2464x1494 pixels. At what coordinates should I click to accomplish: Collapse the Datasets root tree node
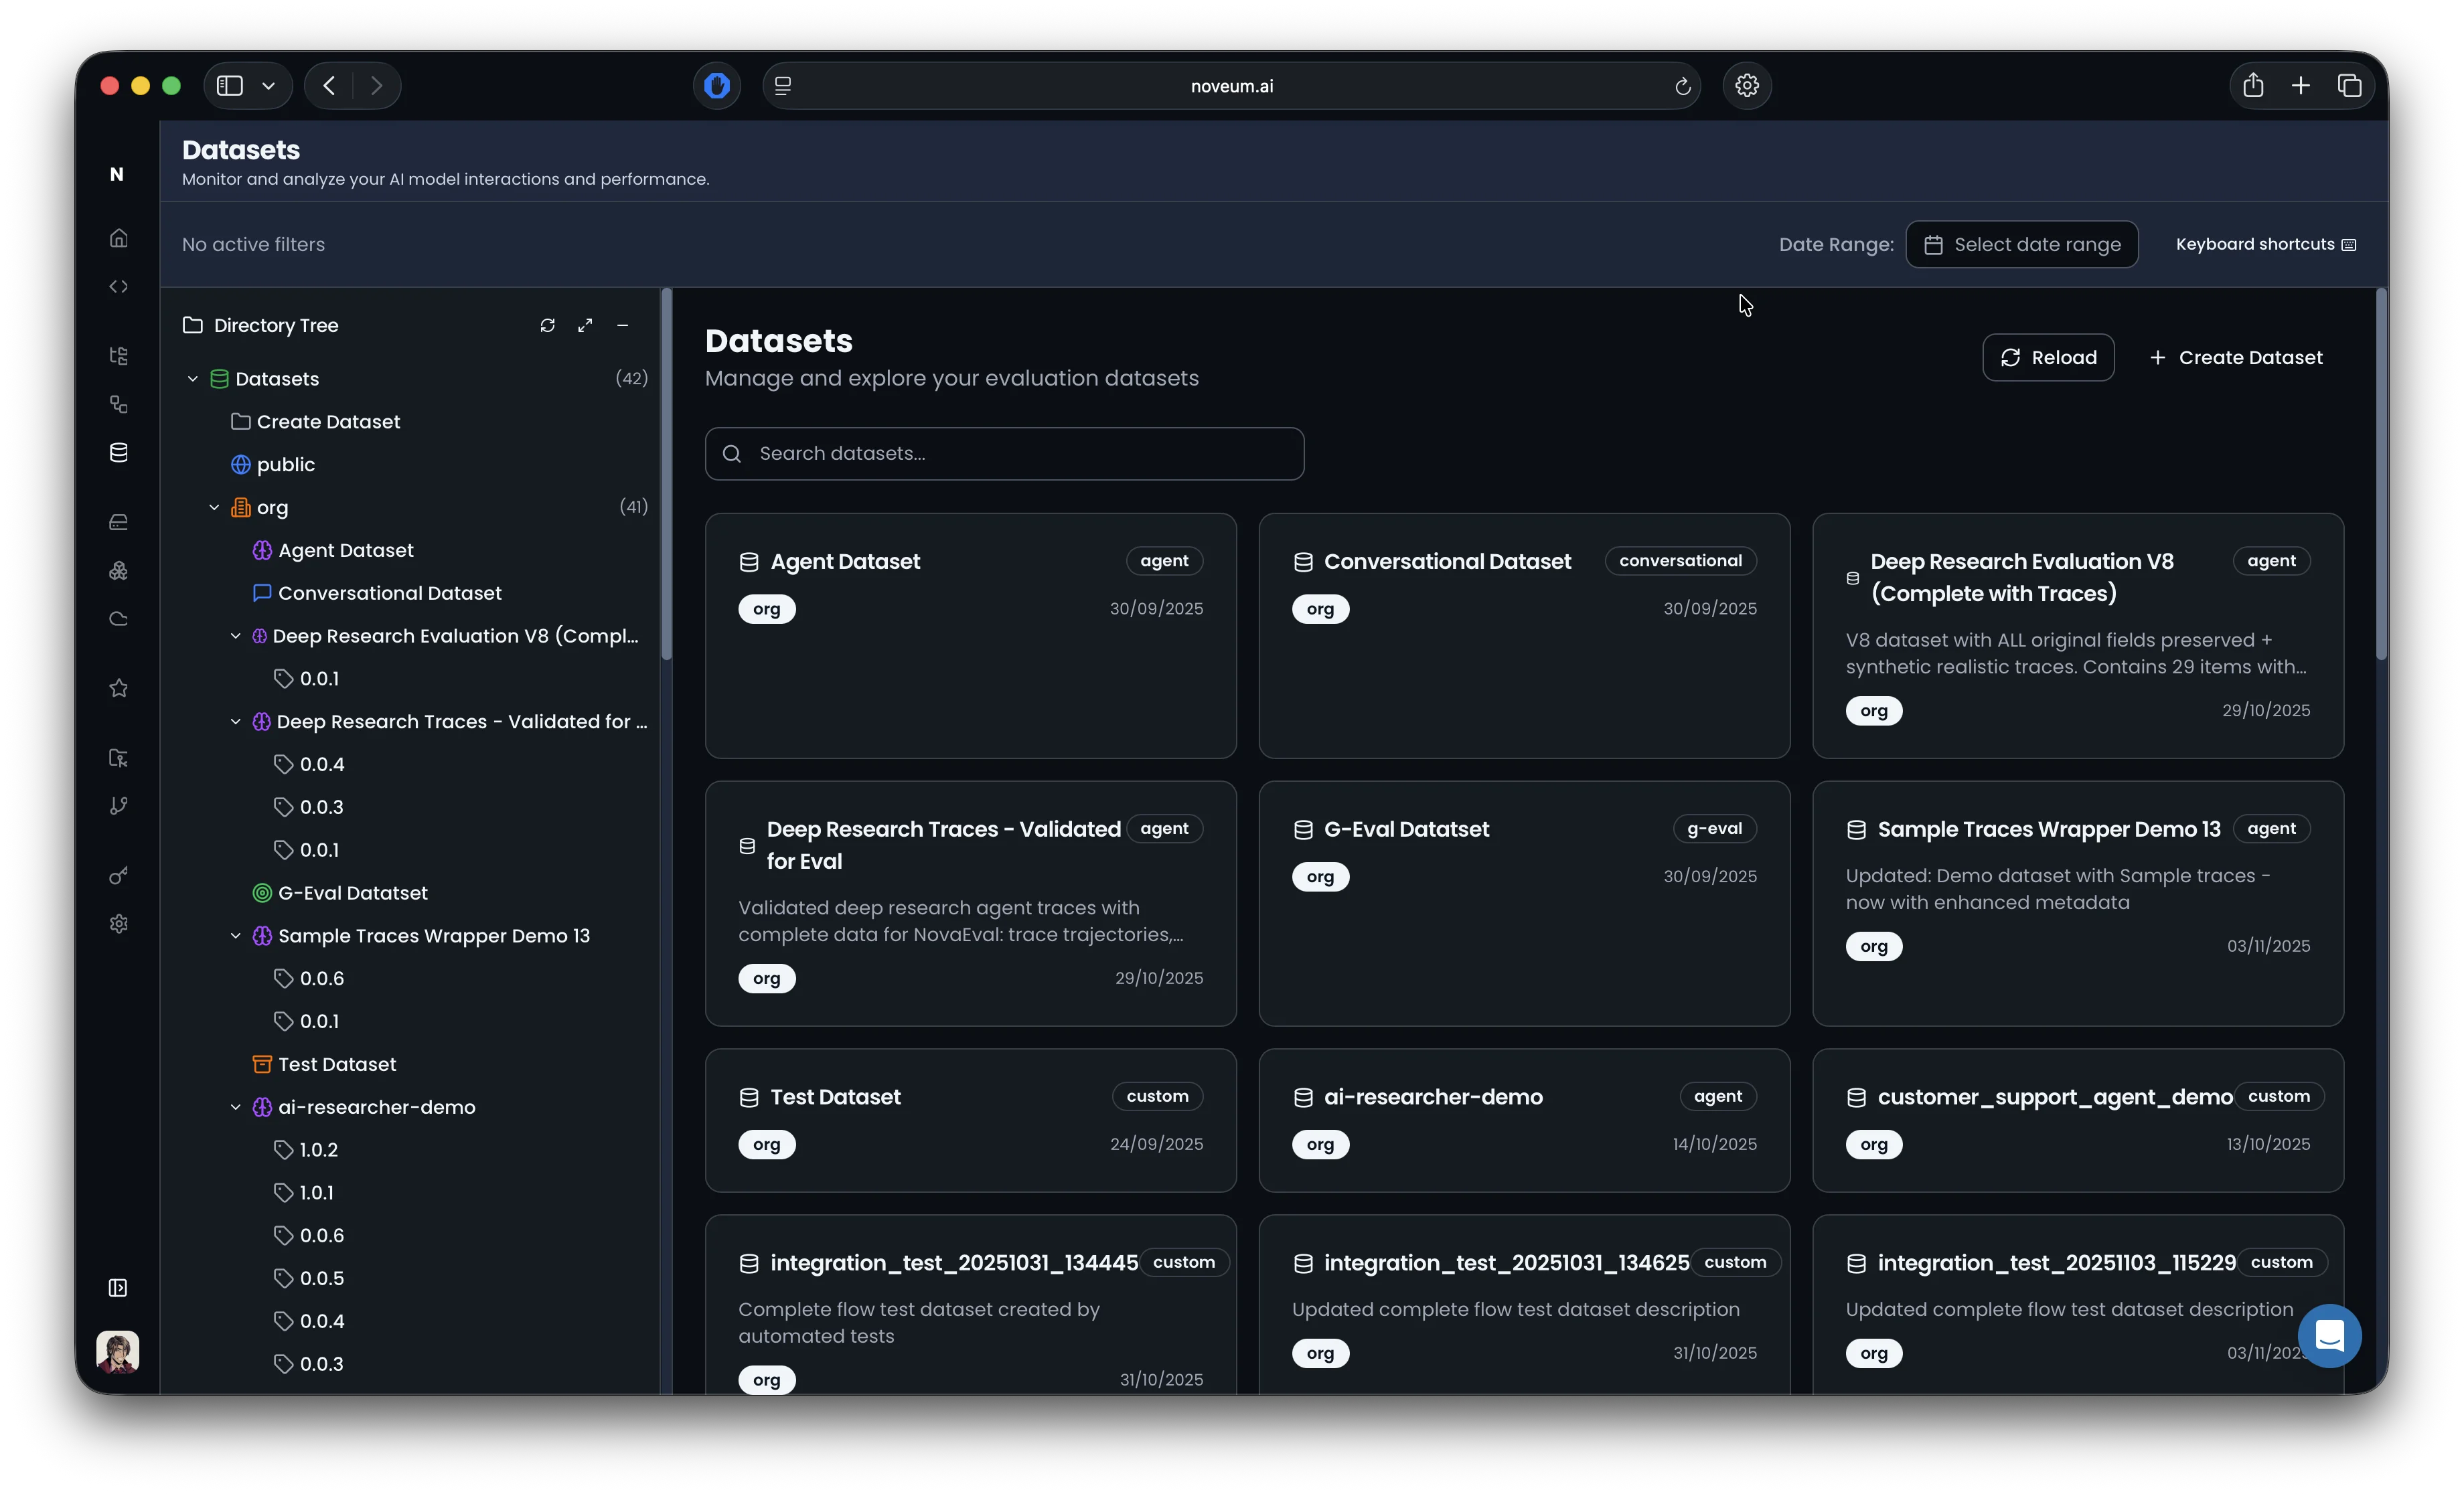pos(193,379)
